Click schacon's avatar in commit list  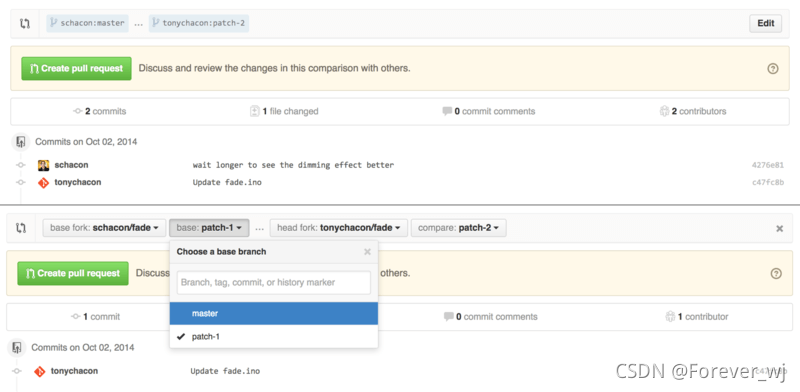(x=43, y=165)
